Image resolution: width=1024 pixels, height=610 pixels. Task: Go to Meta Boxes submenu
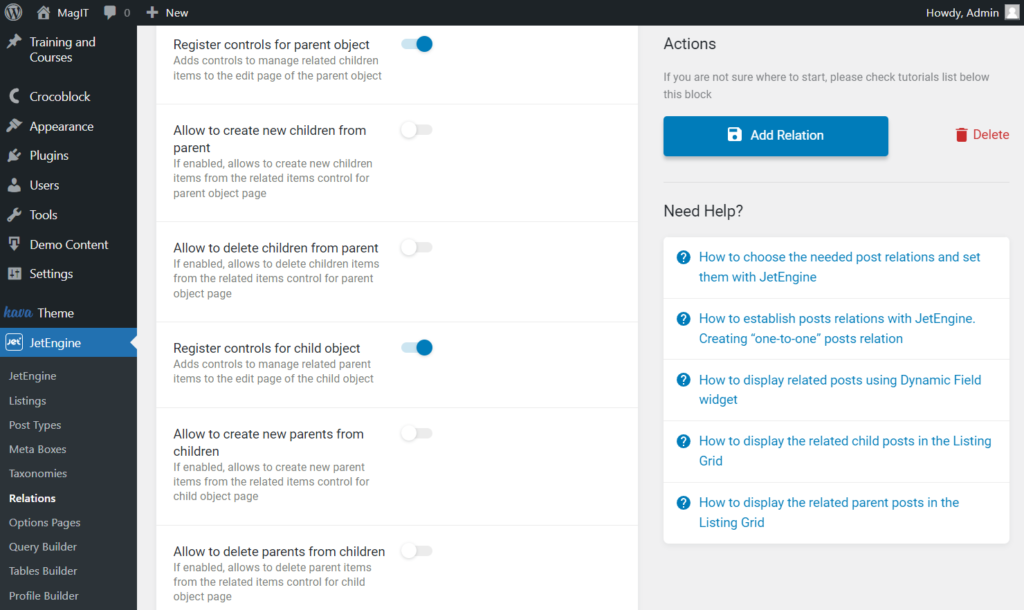[38, 449]
